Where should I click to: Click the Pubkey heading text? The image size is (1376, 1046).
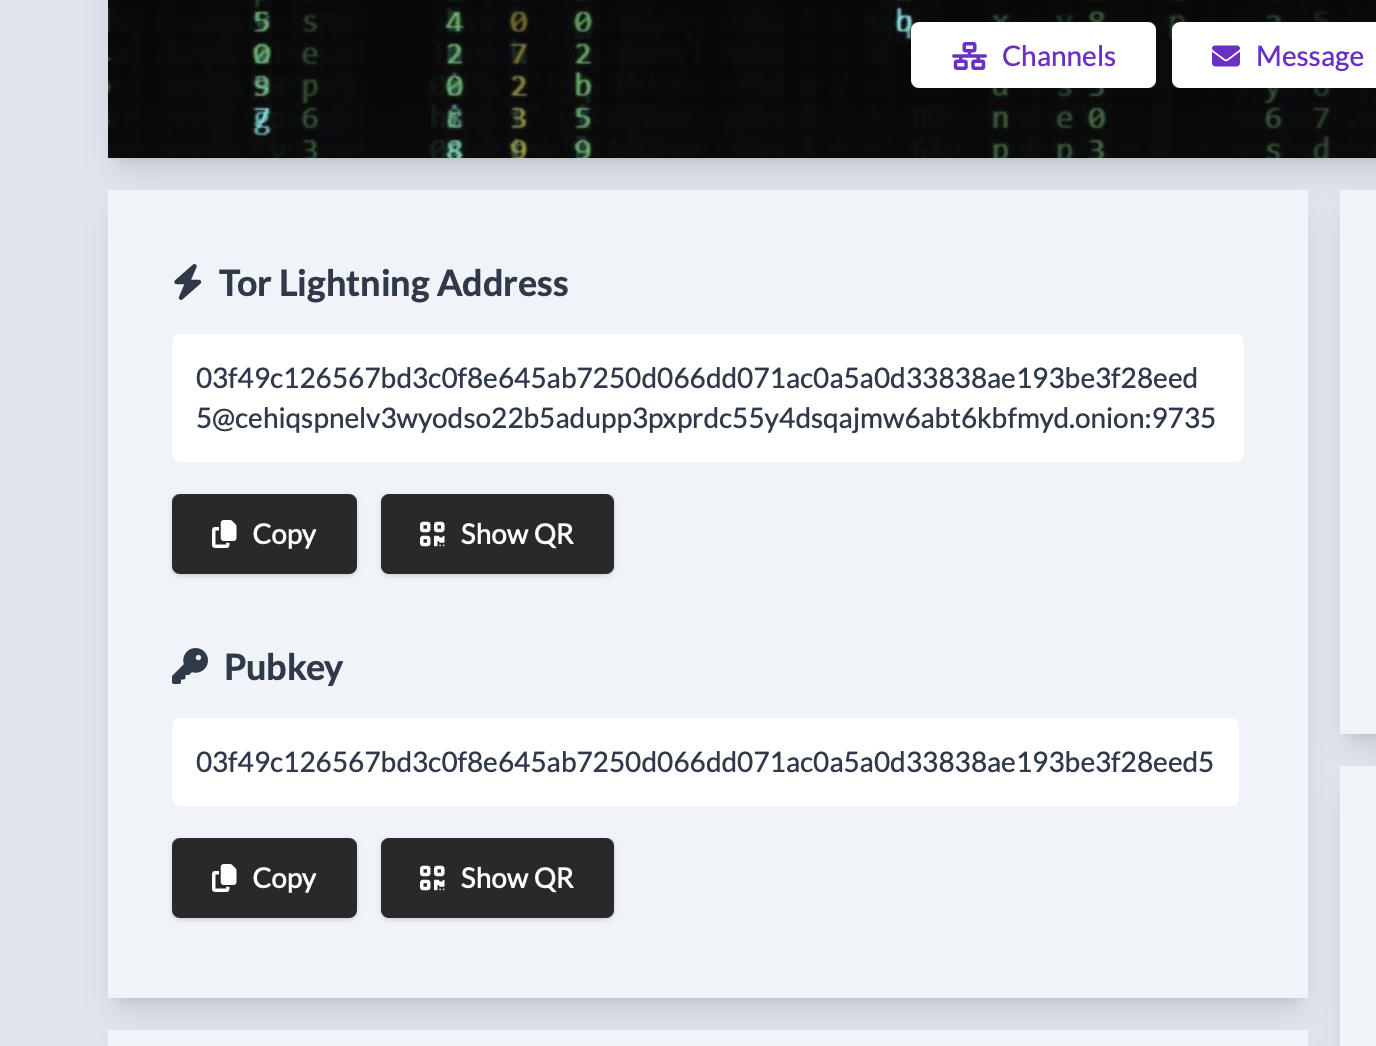click(283, 667)
